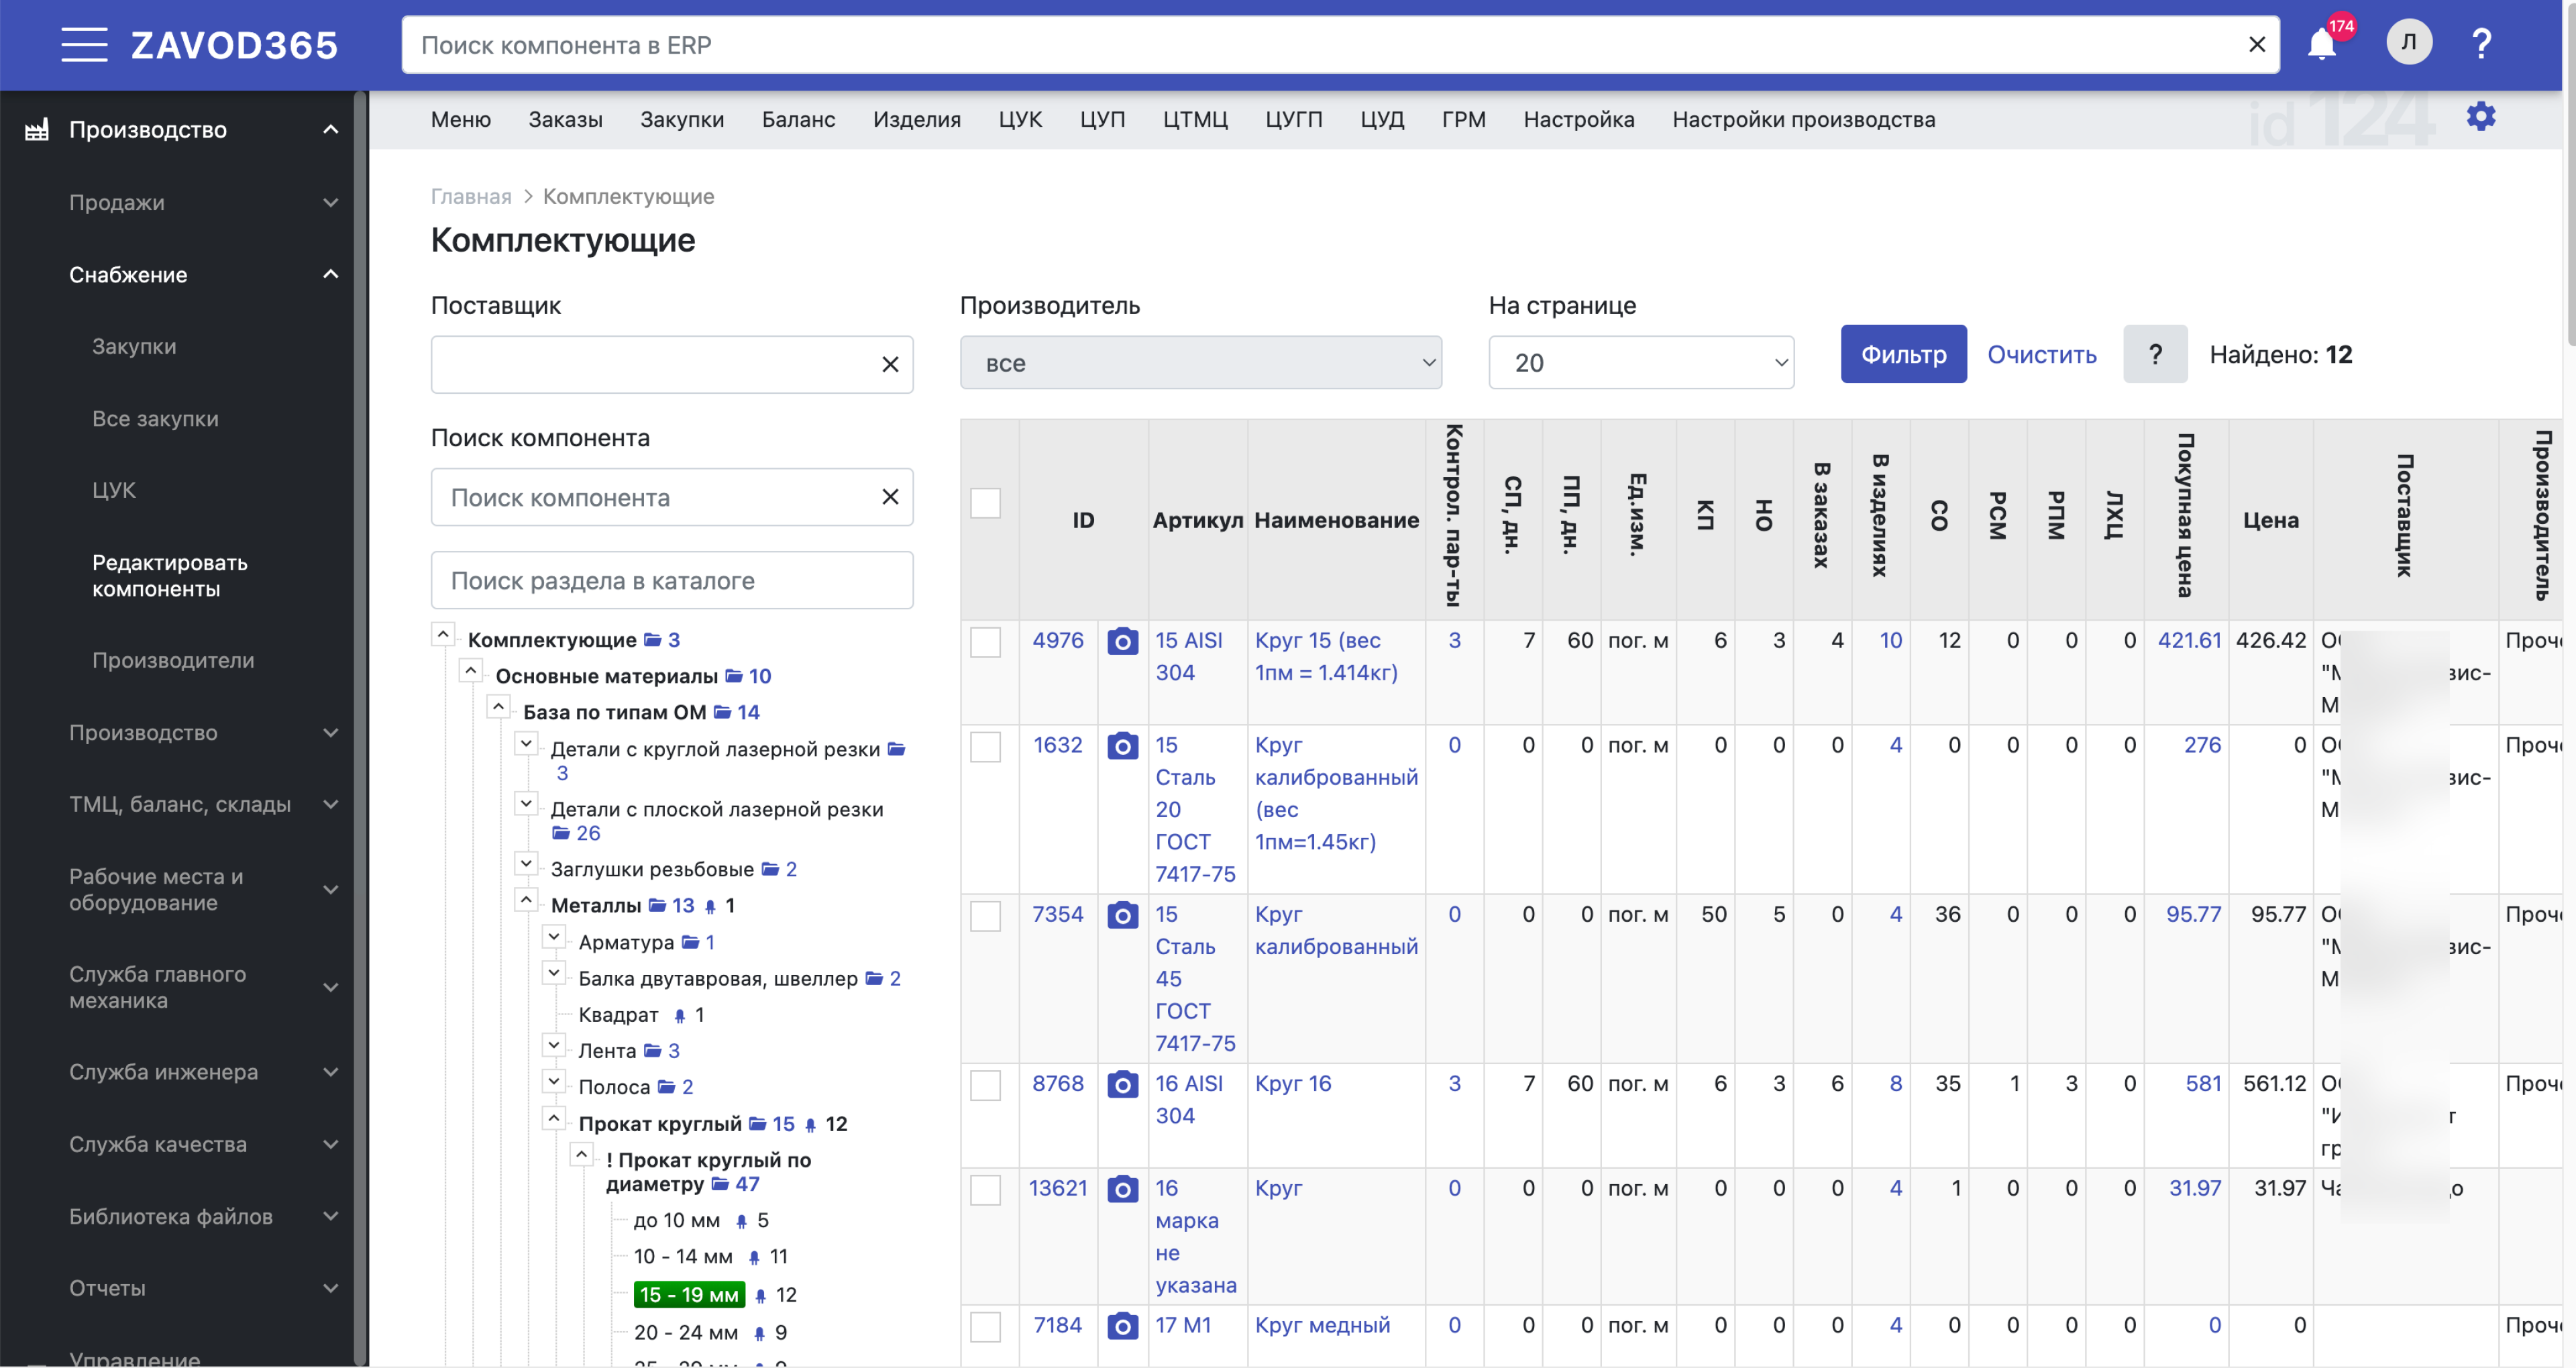Image resolution: width=2576 pixels, height=1368 pixels.
Task: Tick the select-all checkbox in table header
Action: (x=985, y=503)
